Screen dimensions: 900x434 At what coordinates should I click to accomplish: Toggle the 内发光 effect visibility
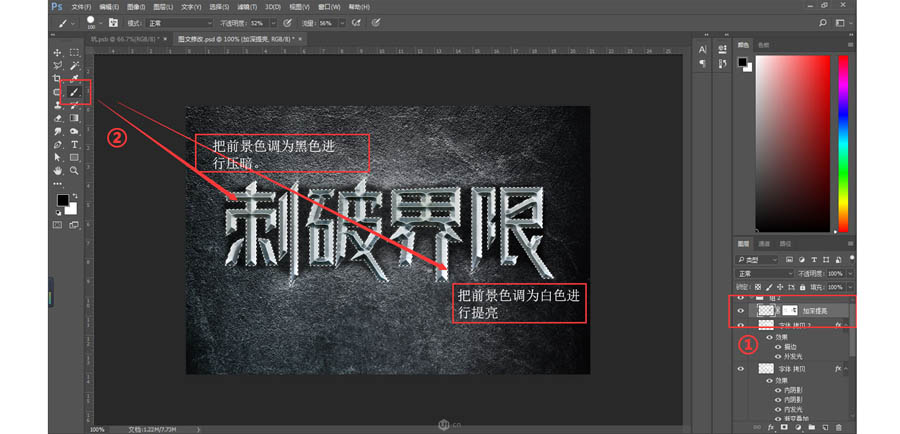[x=778, y=409]
